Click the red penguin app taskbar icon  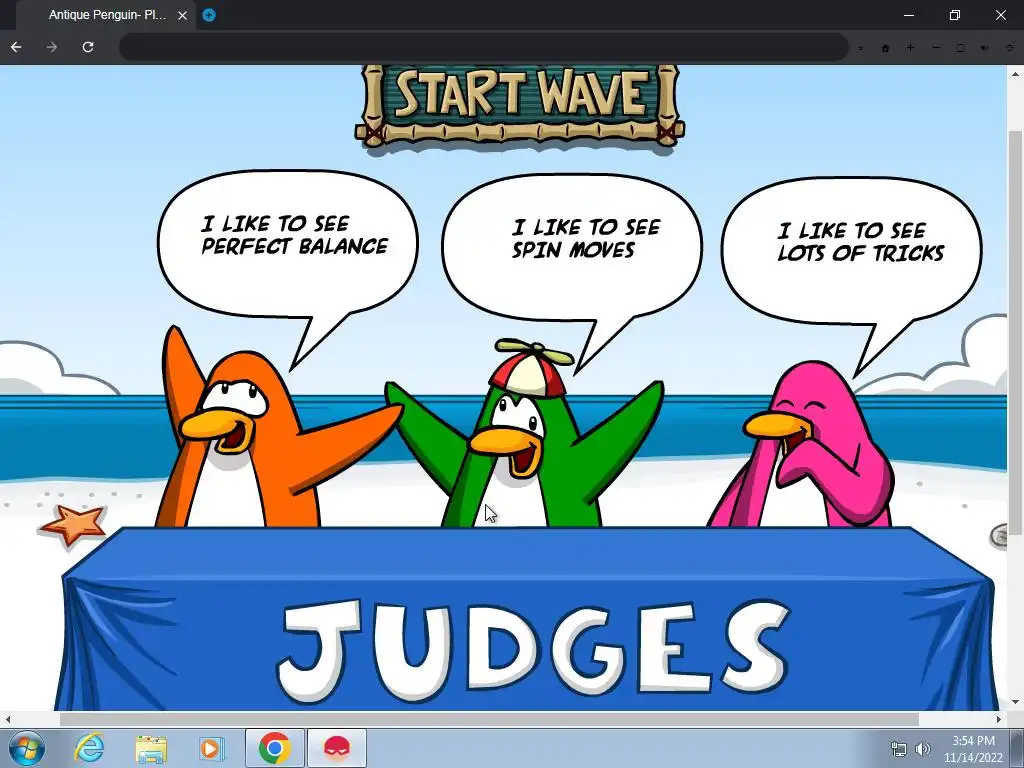pos(337,748)
